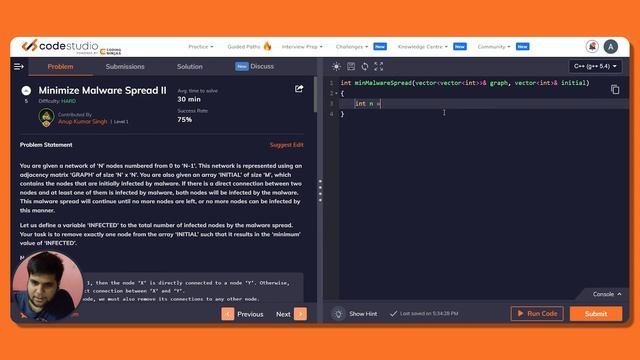Screen dimensions: 640x360
Task: Open contributor Anup Kumar Singh's profile
Action: [82, 122]
